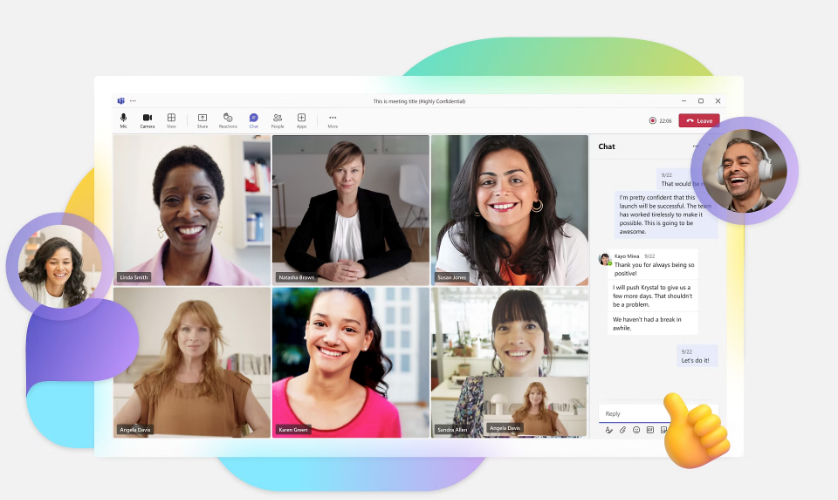Mute the microphone in toolbar
The height and width of the screenshot is (500, 838).
(x=123, y=119)
